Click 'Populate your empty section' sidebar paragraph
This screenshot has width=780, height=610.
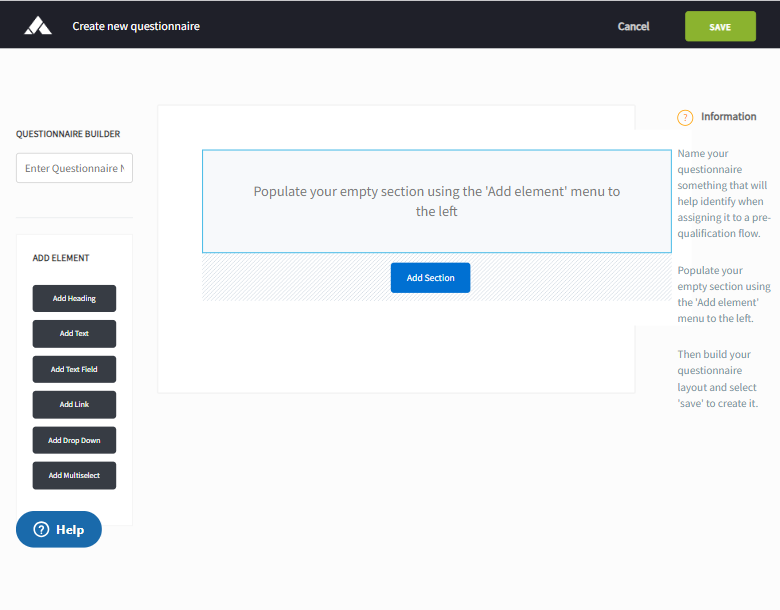724,294
